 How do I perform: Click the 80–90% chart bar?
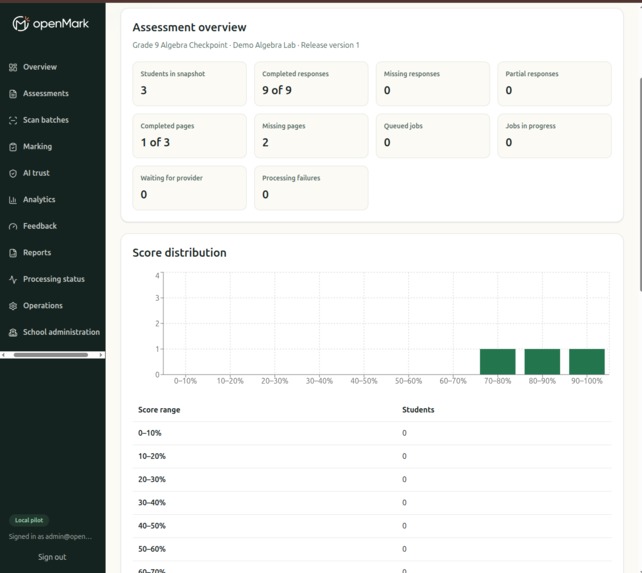click(x=542, y=362)
